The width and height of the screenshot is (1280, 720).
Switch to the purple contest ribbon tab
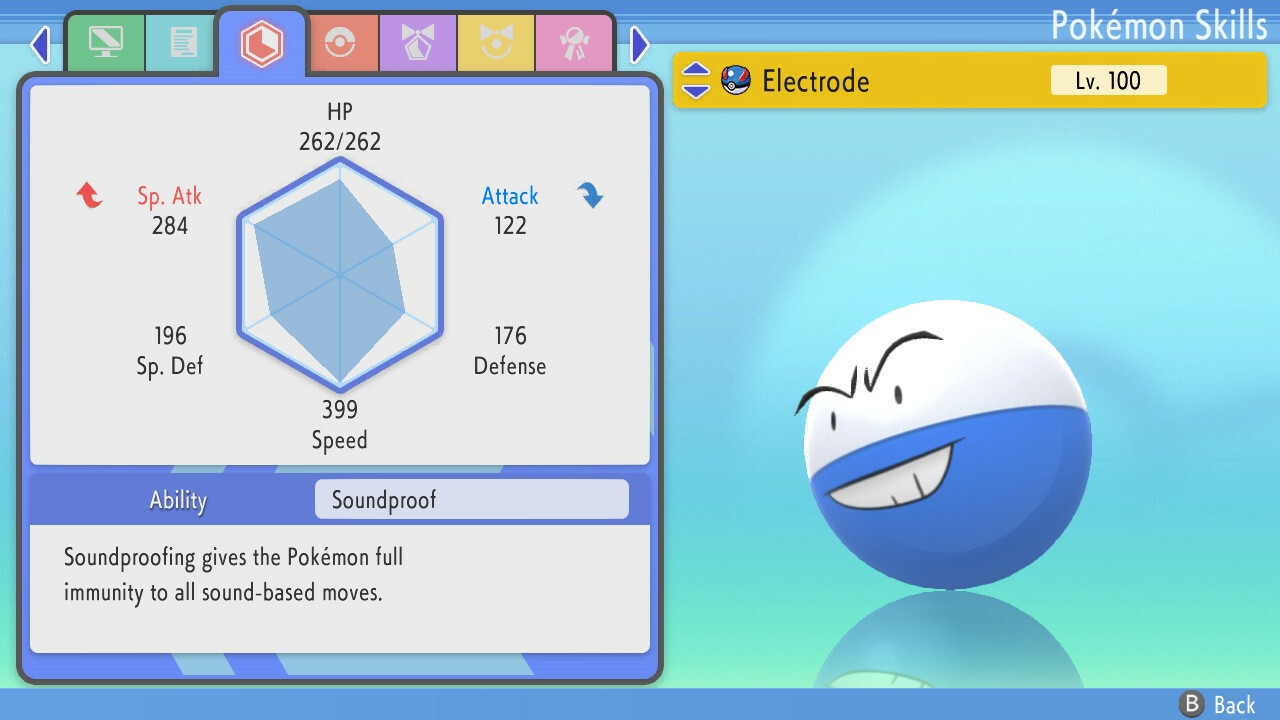(417, 43)
